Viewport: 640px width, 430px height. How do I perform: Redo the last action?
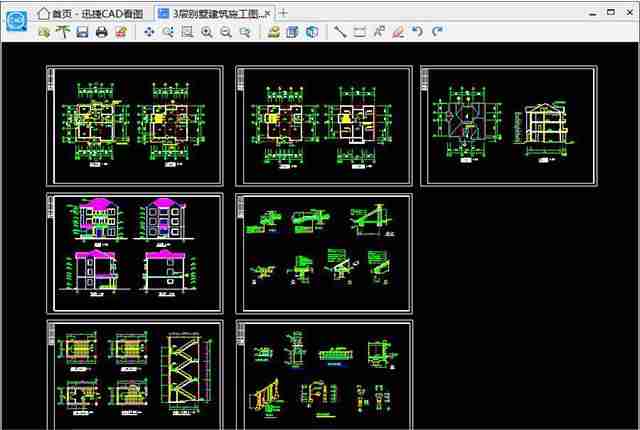tap(437, 31)
